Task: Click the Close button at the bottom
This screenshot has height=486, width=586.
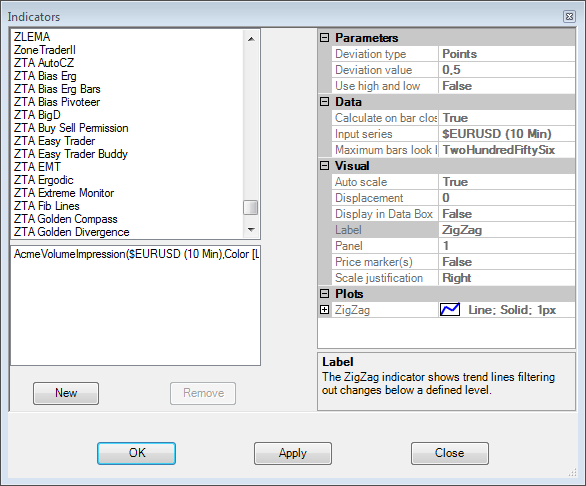Action: click(450, 453)
